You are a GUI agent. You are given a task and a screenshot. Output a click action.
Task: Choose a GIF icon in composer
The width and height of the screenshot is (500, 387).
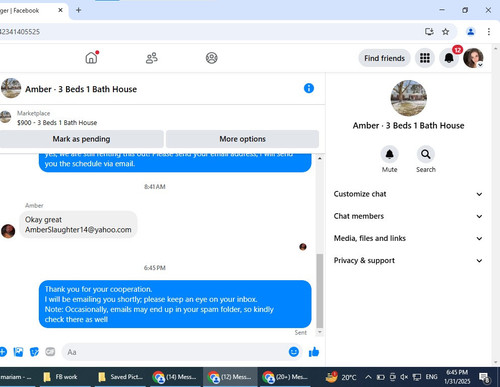(50, 352)
